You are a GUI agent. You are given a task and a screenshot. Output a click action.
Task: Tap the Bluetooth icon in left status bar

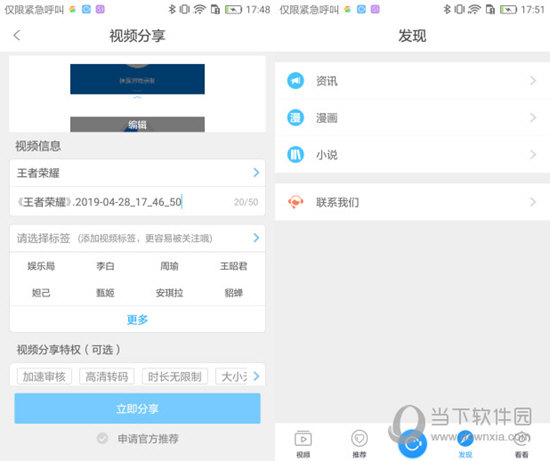pos(172,9)
